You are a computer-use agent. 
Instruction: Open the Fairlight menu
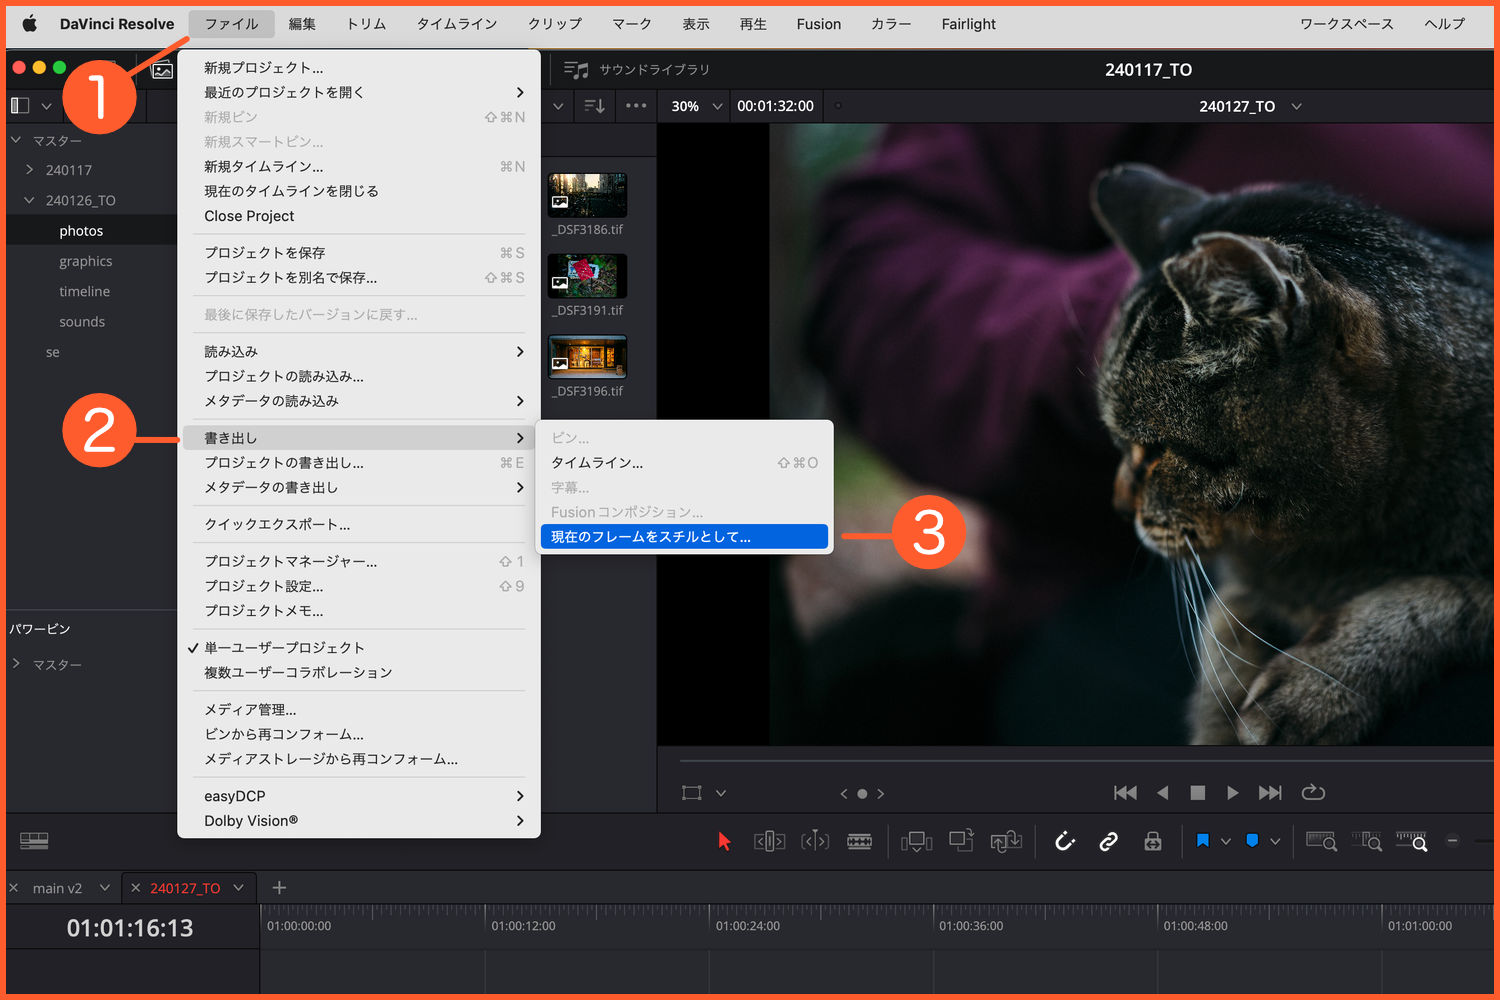969,24
